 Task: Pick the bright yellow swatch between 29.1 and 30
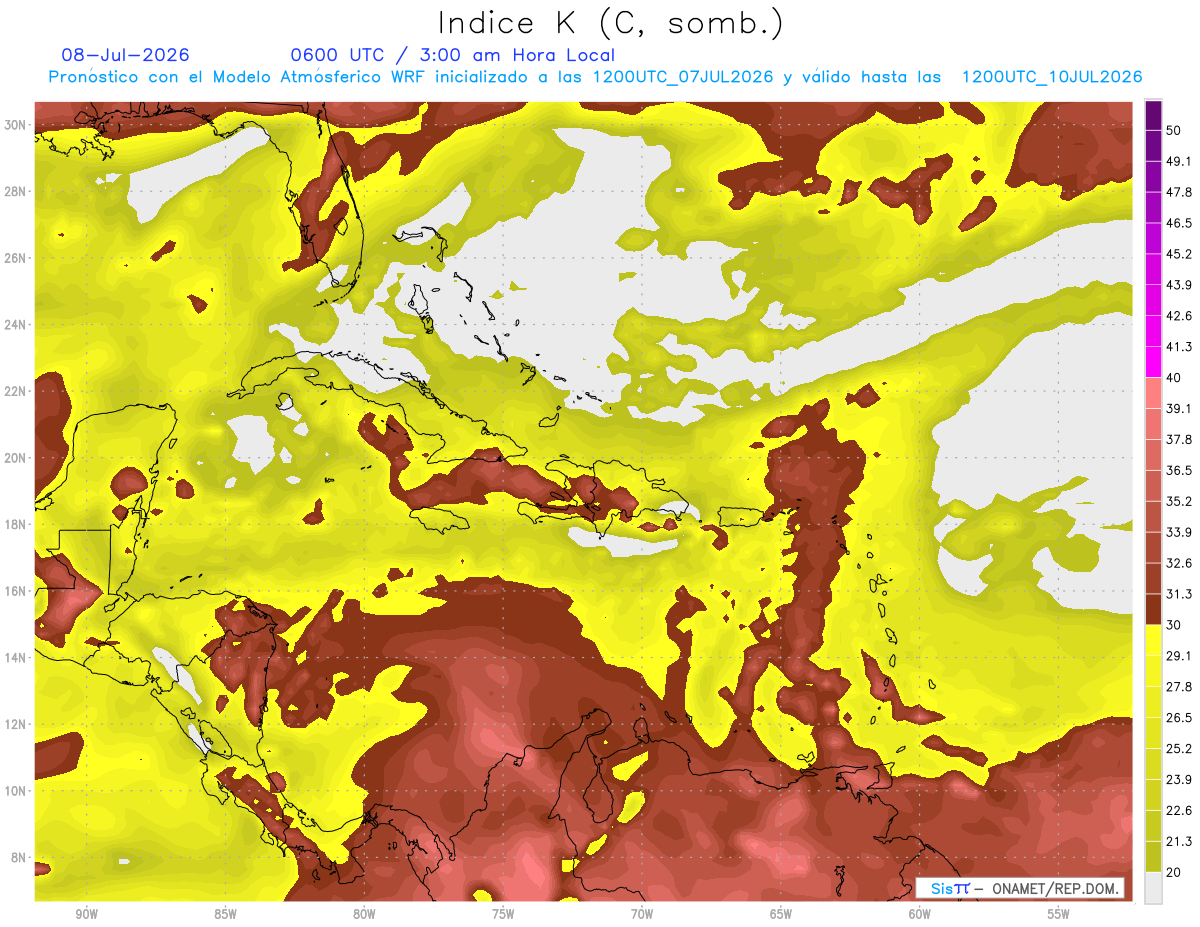pos(1153,640)
